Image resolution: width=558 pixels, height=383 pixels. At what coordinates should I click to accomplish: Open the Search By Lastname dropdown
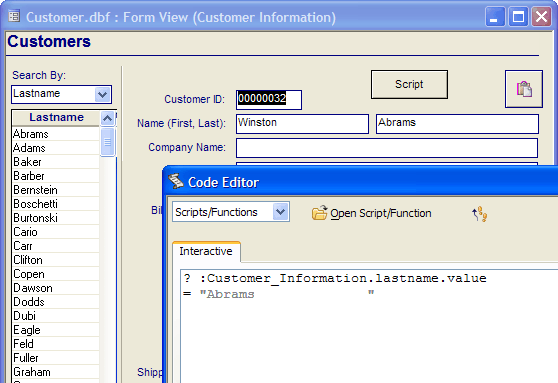[102, 94]
